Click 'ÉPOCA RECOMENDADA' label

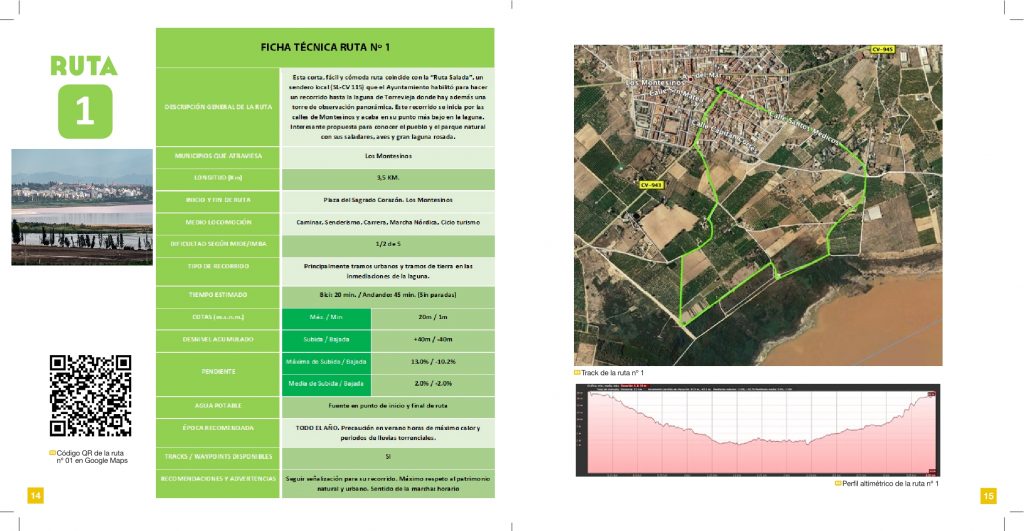218,428
